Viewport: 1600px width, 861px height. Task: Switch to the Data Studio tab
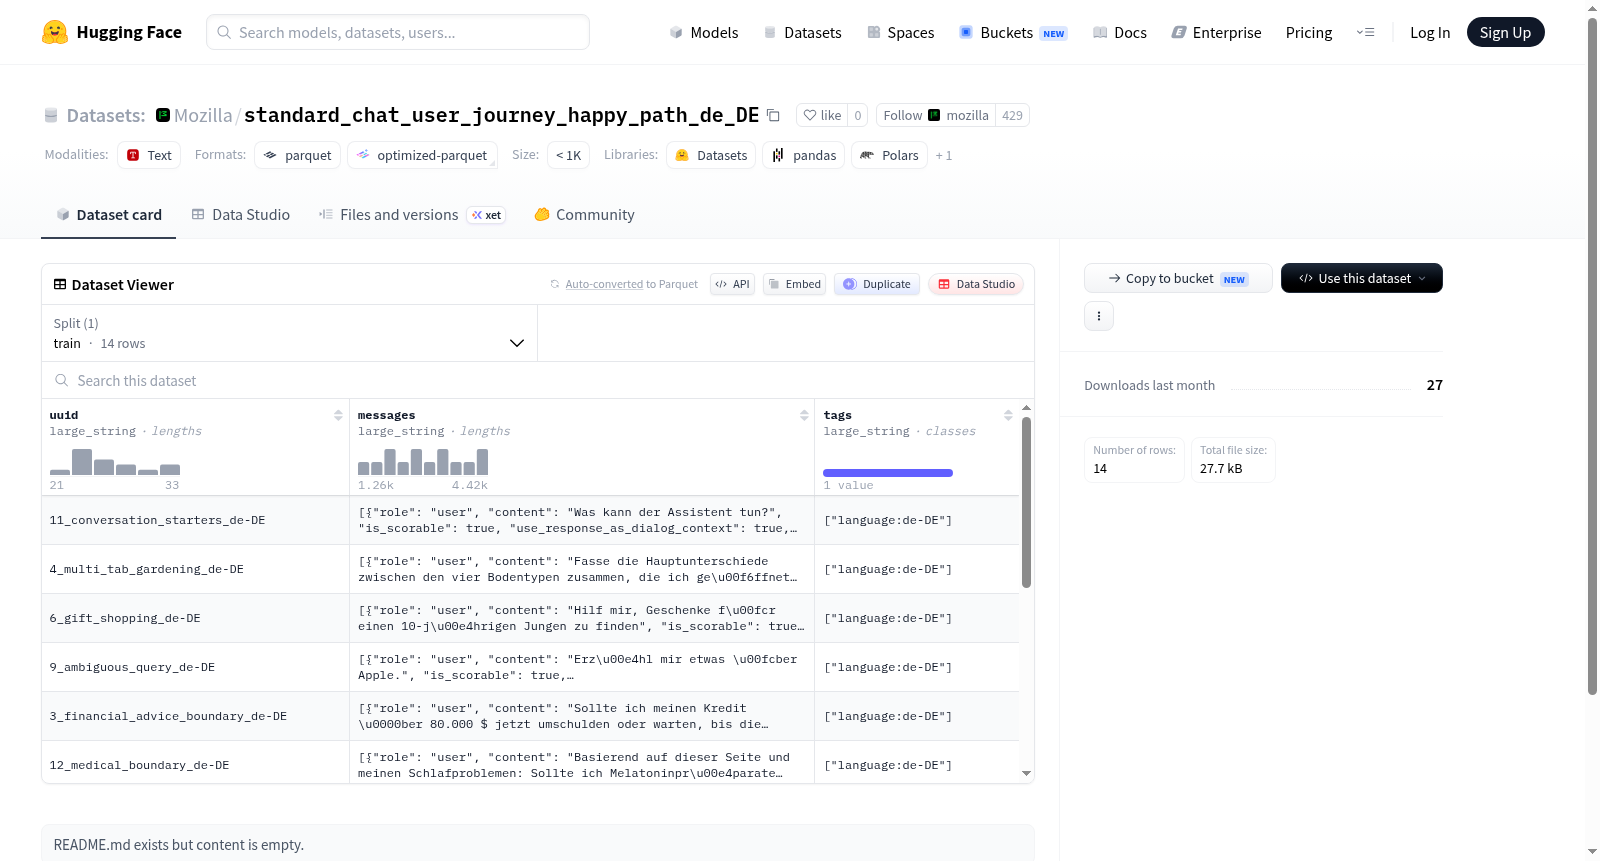241,215
